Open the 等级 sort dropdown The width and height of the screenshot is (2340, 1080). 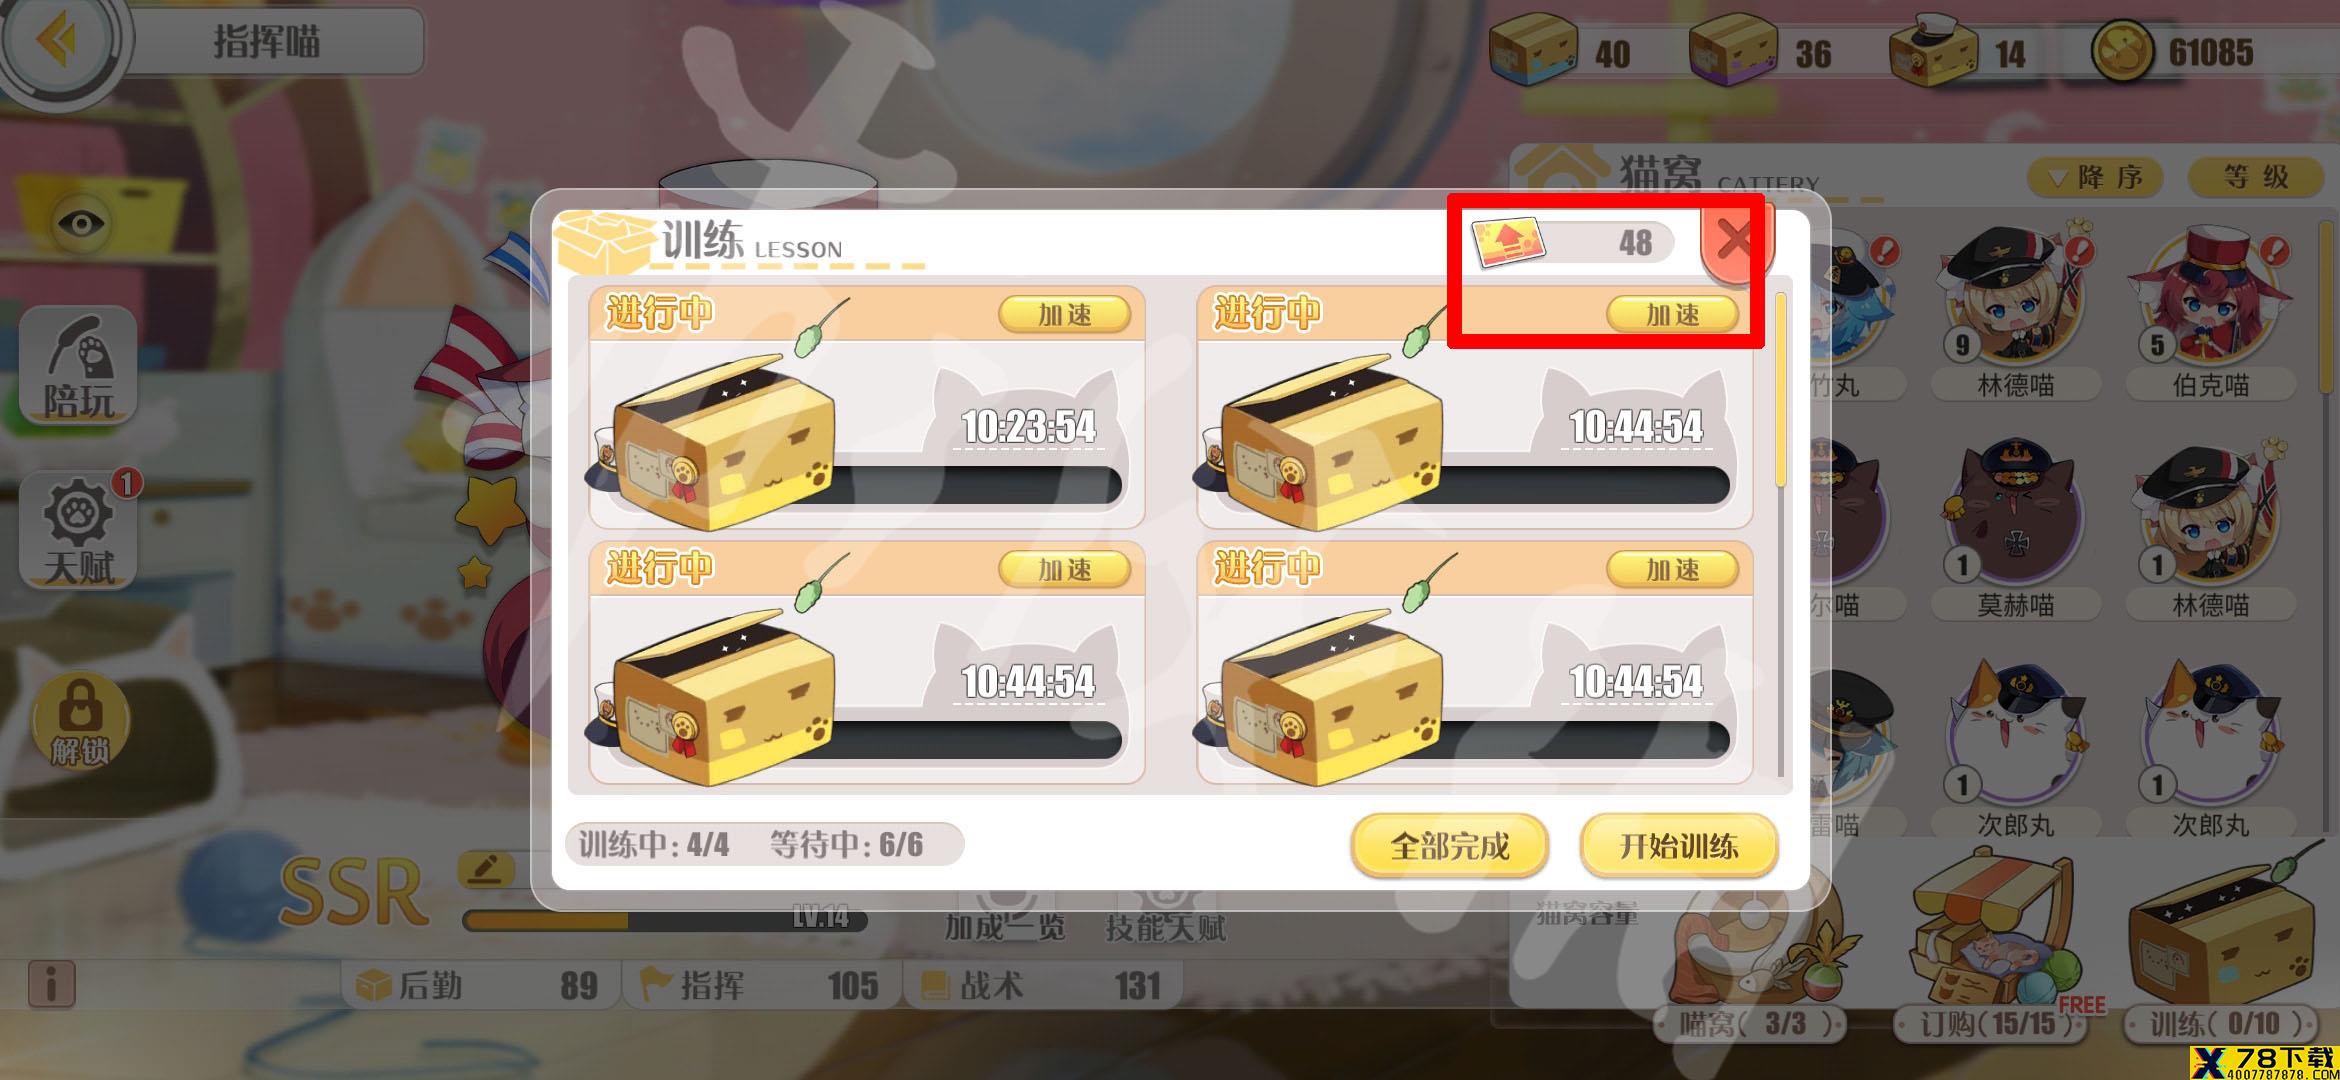(2256, 178)
